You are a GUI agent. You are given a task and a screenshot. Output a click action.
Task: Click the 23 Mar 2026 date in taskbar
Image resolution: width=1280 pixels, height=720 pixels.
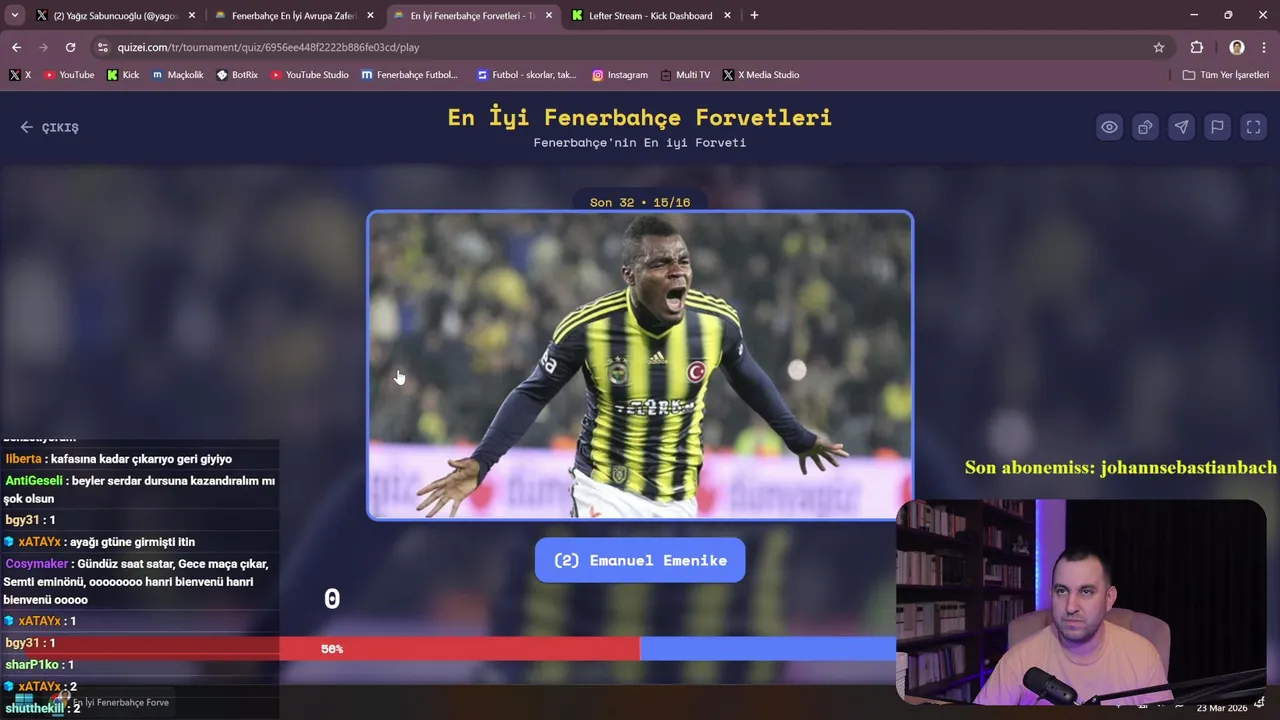click(1222, 708)
